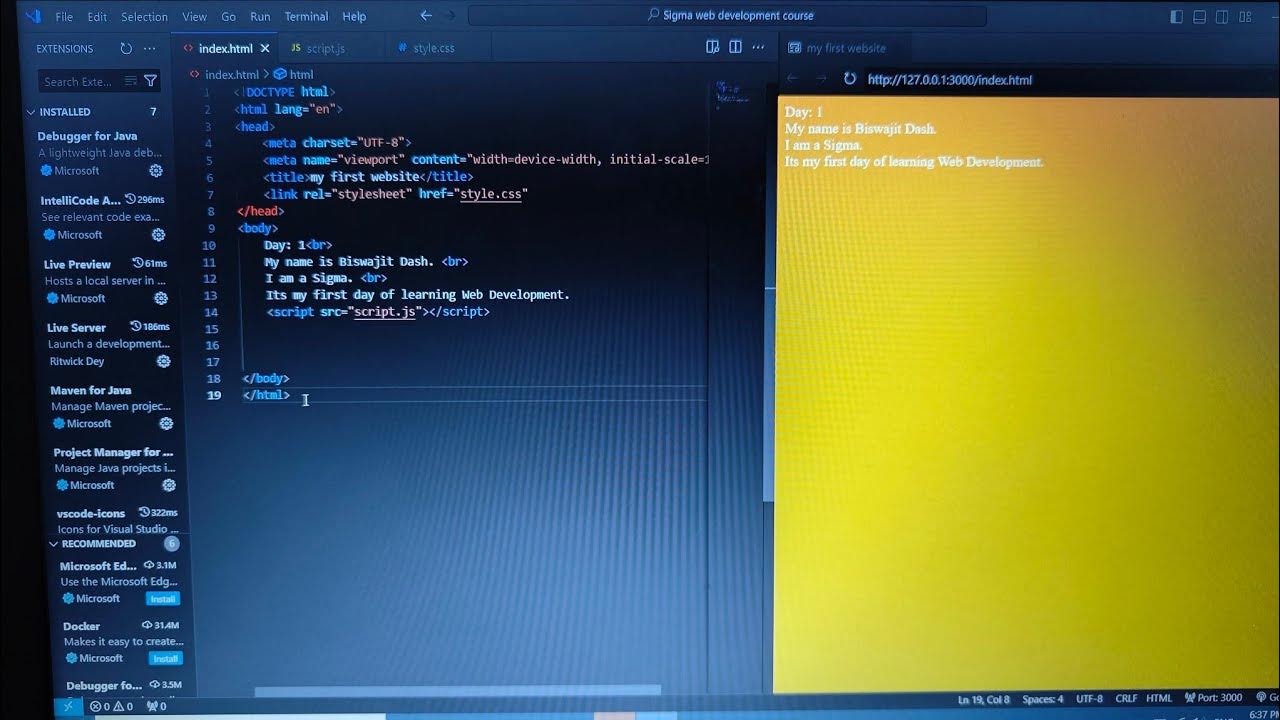Toggle the bottom panel visibility
The image size is (1280, 720).
(1199, 17)
